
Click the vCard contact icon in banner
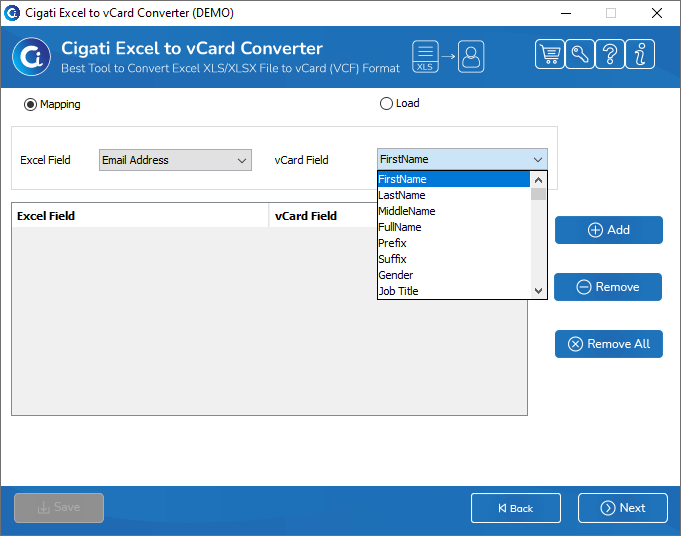[x=471, y=56]
